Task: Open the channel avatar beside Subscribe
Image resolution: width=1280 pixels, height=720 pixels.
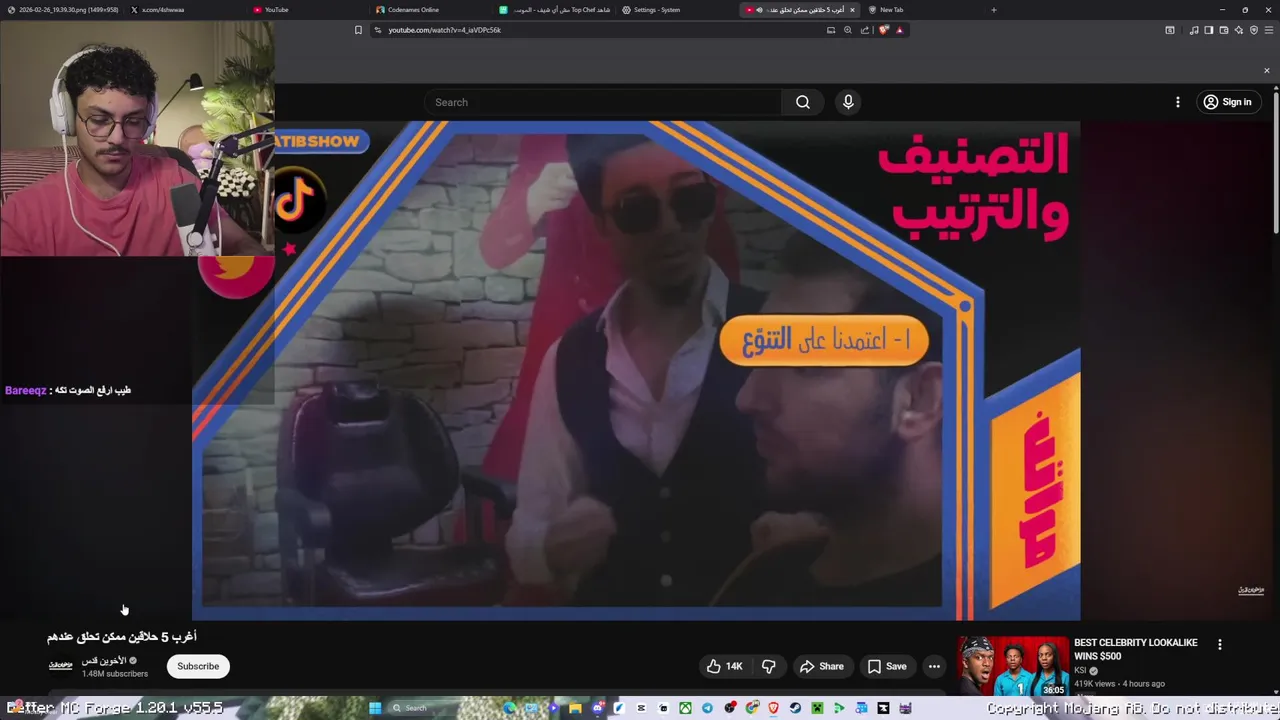Action: 61,665
